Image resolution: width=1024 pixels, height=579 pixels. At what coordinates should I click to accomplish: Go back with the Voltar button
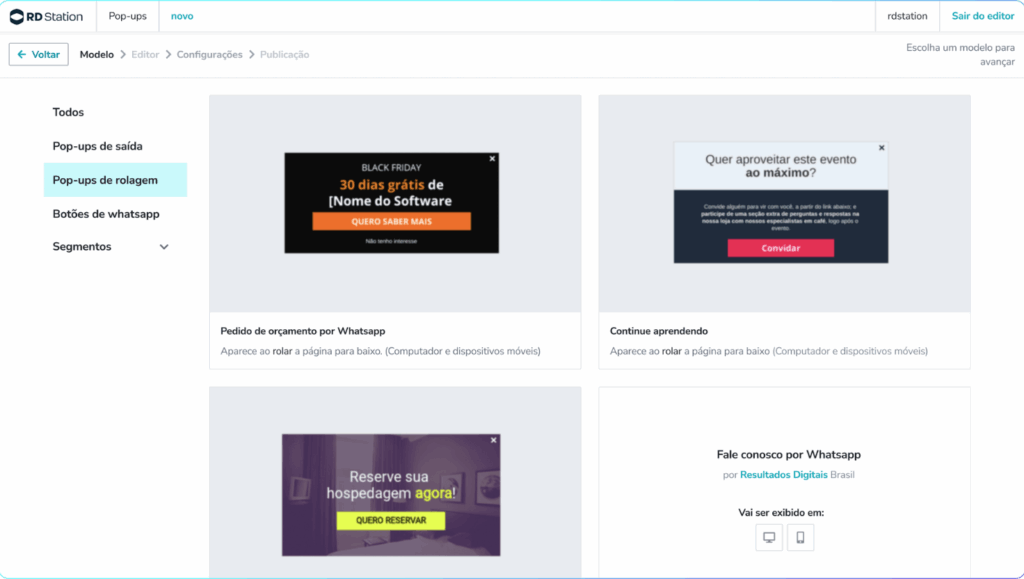39,54
